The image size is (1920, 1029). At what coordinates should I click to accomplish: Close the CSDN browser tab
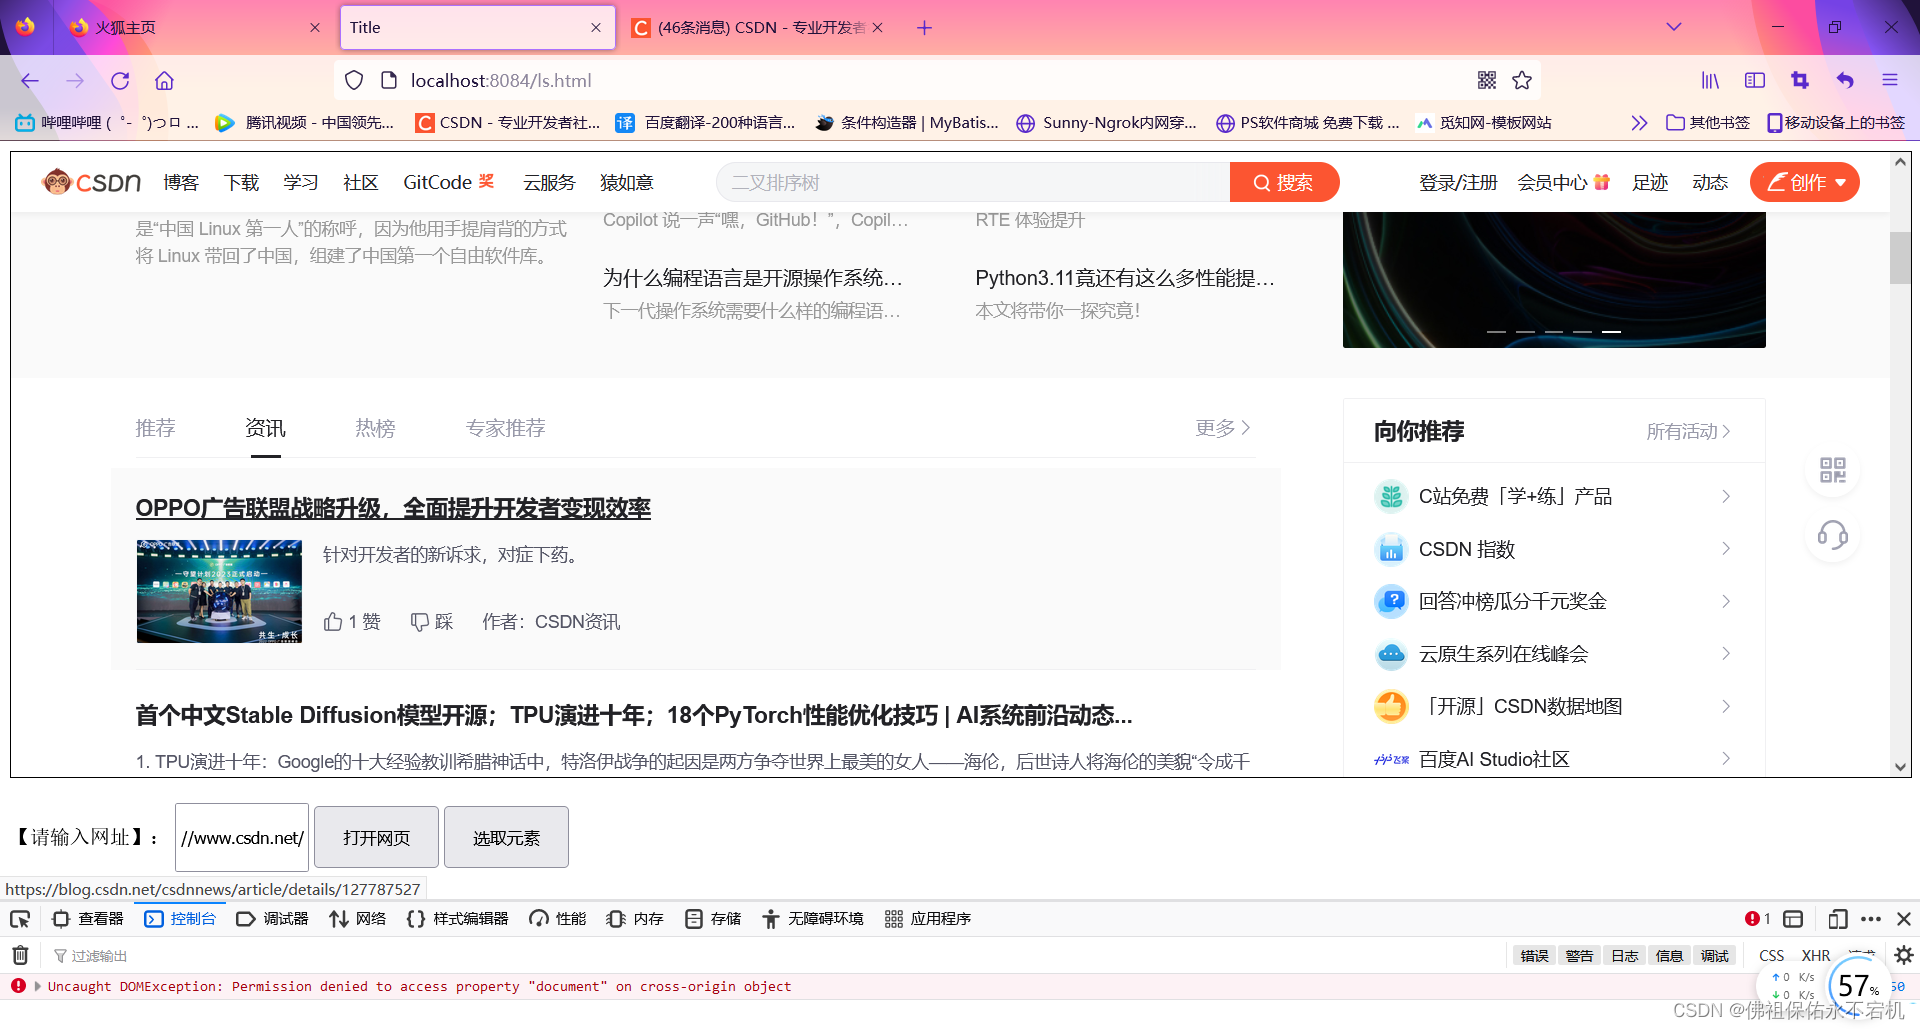click(877, 28)
